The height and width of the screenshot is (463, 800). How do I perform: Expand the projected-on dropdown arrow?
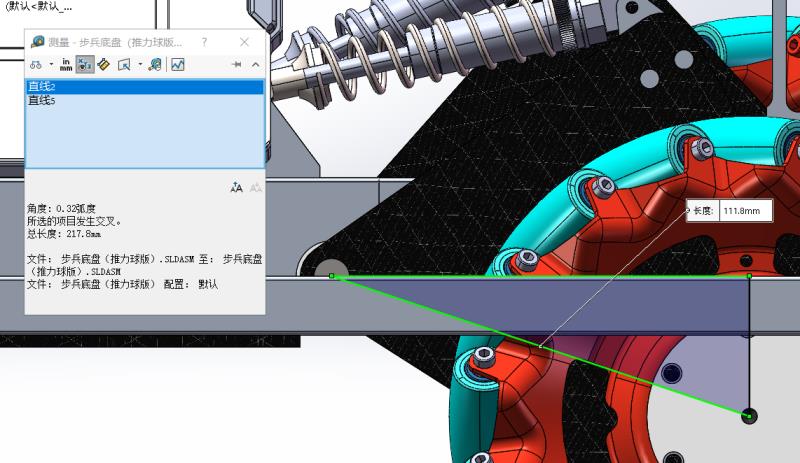tap(140, 65)
